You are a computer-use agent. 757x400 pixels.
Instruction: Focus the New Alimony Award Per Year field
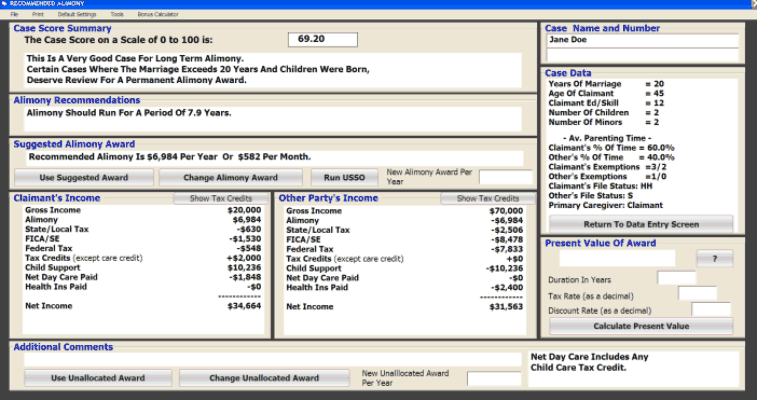[505, 177]
